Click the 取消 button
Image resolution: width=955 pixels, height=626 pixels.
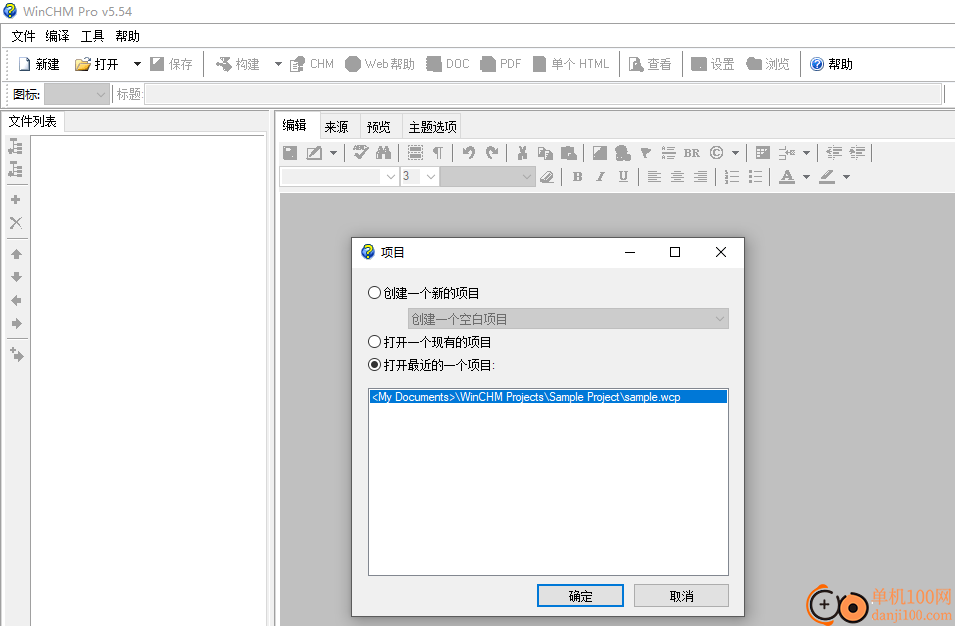click(682, 596)
